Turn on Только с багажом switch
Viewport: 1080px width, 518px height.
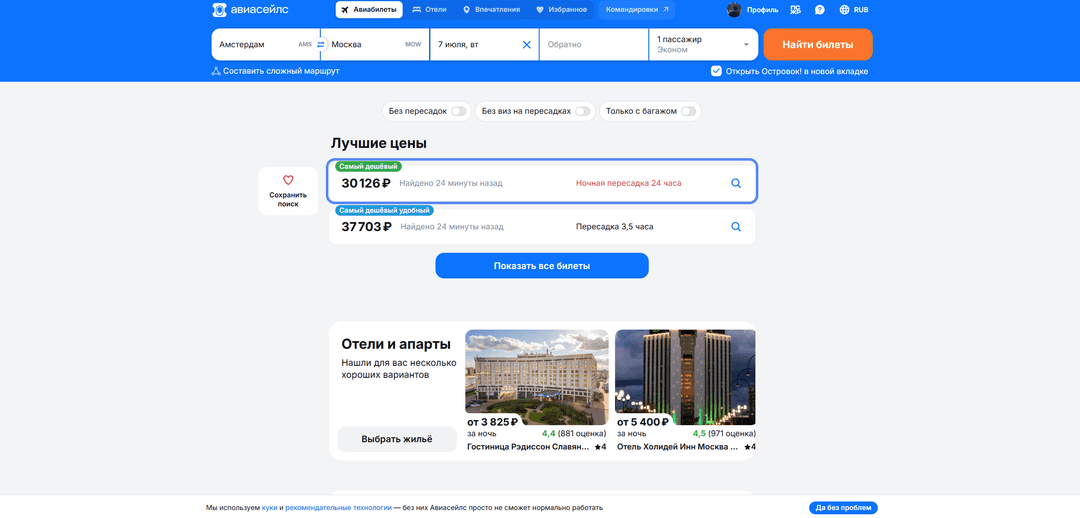click(688, 111)
